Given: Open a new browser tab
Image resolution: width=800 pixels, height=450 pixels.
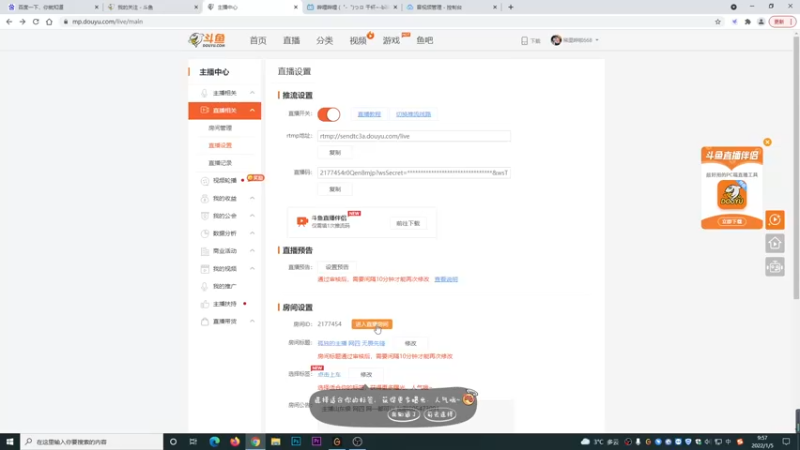Looking at the screenshot, I should 511,7.
